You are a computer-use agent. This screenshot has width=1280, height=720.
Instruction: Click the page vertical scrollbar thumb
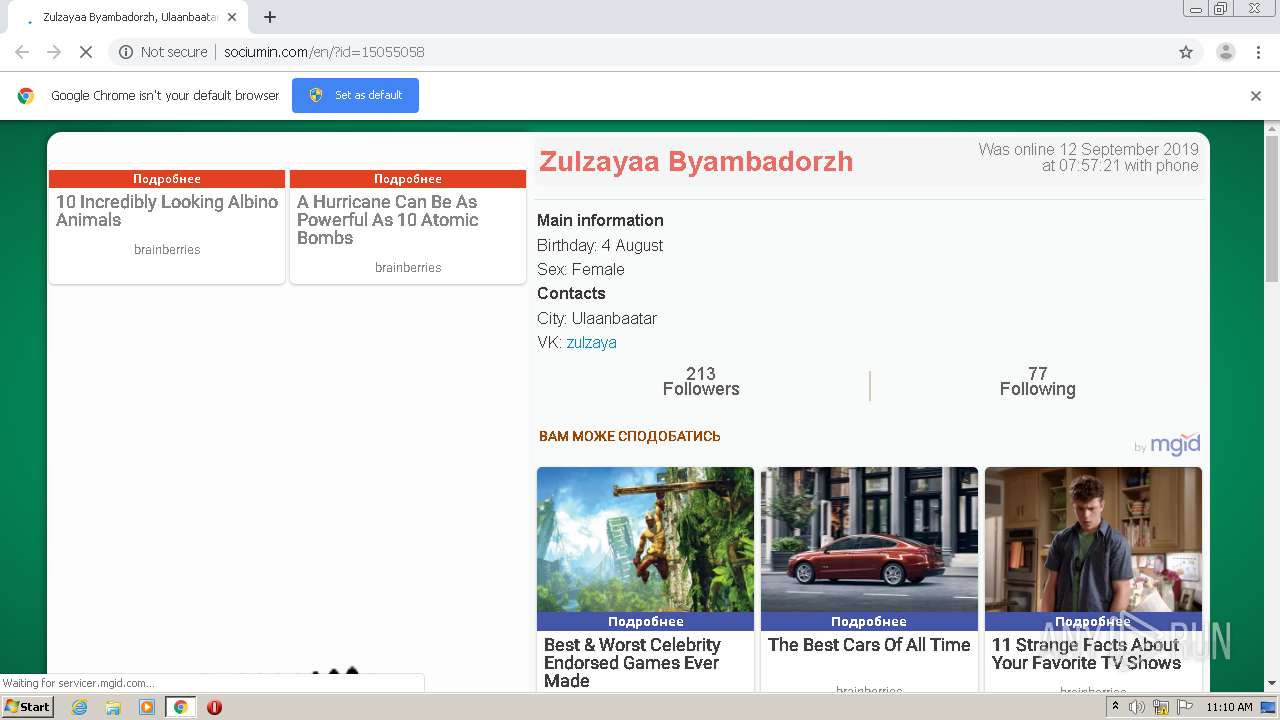(x=1271, y=208)
